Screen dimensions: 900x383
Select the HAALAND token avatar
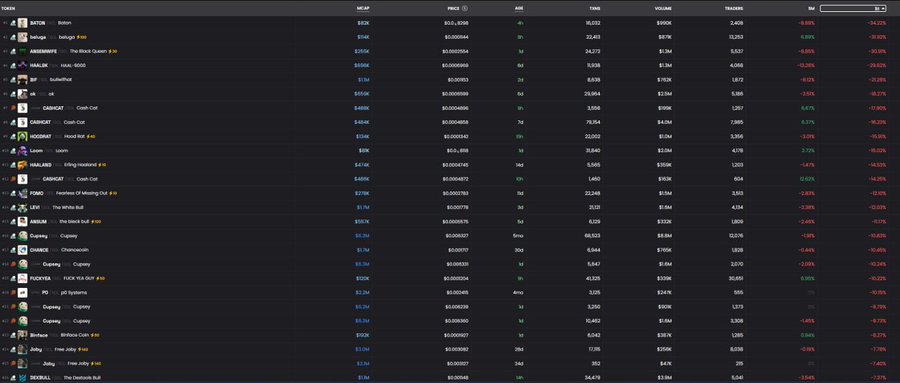tap(22, 165)
